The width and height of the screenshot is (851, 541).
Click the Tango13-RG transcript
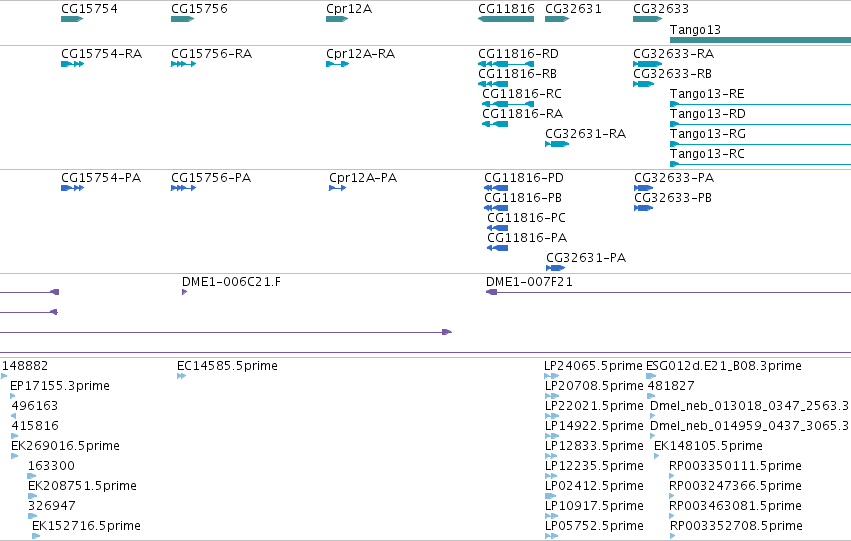(760, 144)
